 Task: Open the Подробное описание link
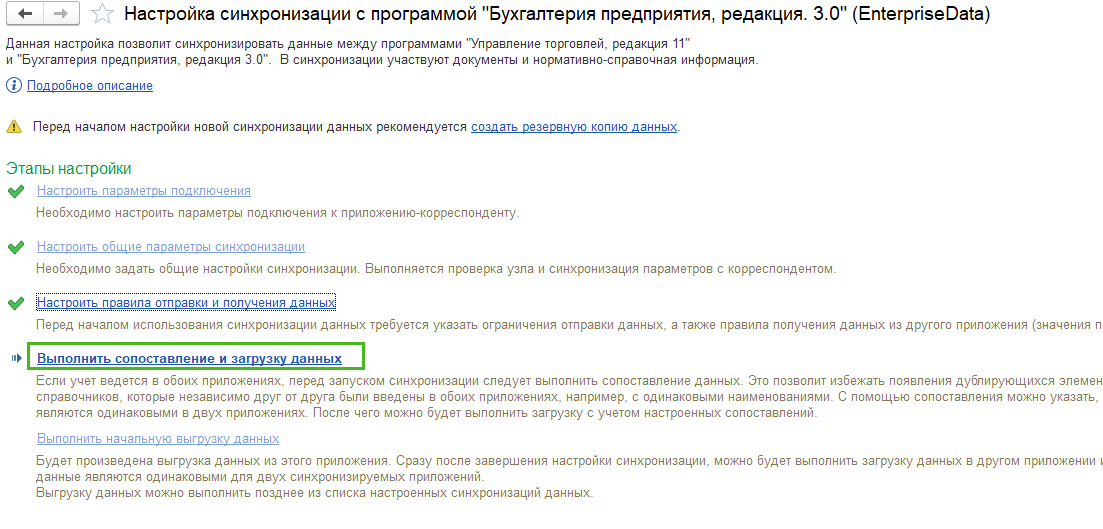[90, 86]
